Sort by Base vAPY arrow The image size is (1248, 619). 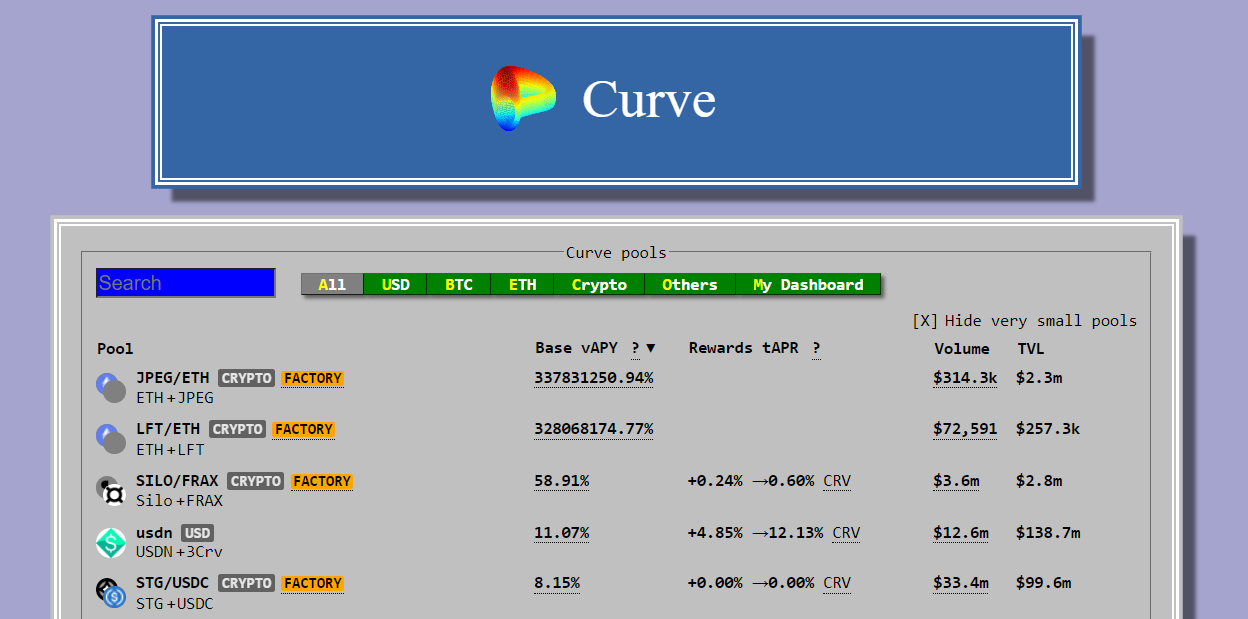[651, 348]
